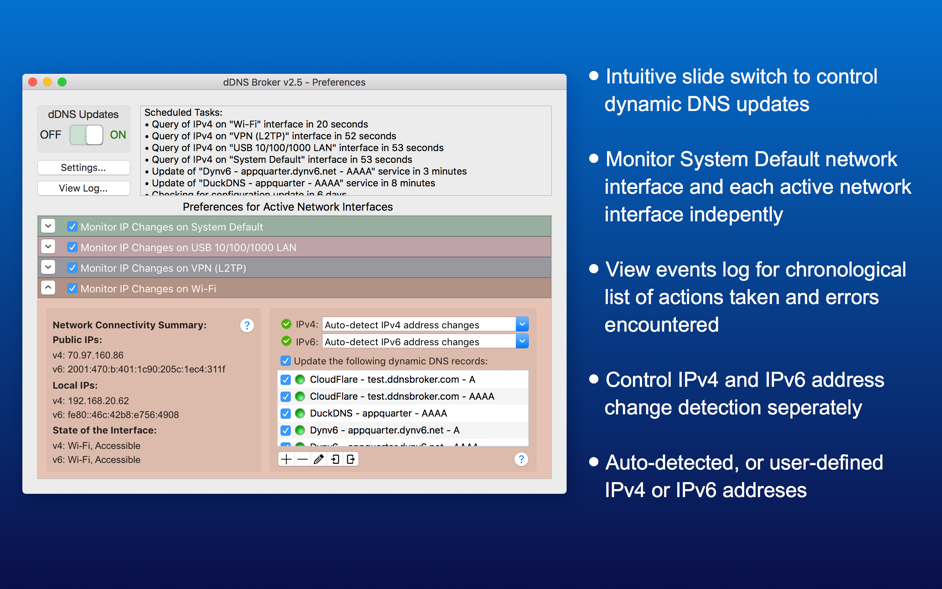The height and width of the screenshot is (589, 942).
Task: Open help for Network Connectivity Summary
Action: coord(247,325)
